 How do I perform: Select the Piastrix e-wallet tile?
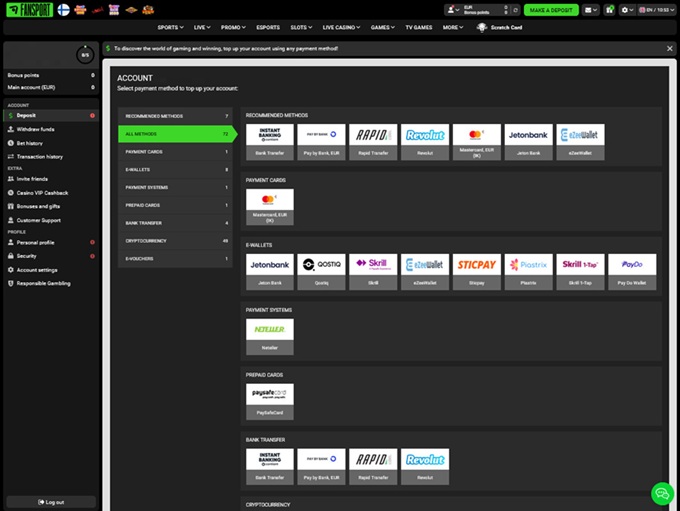coord(529,270)
